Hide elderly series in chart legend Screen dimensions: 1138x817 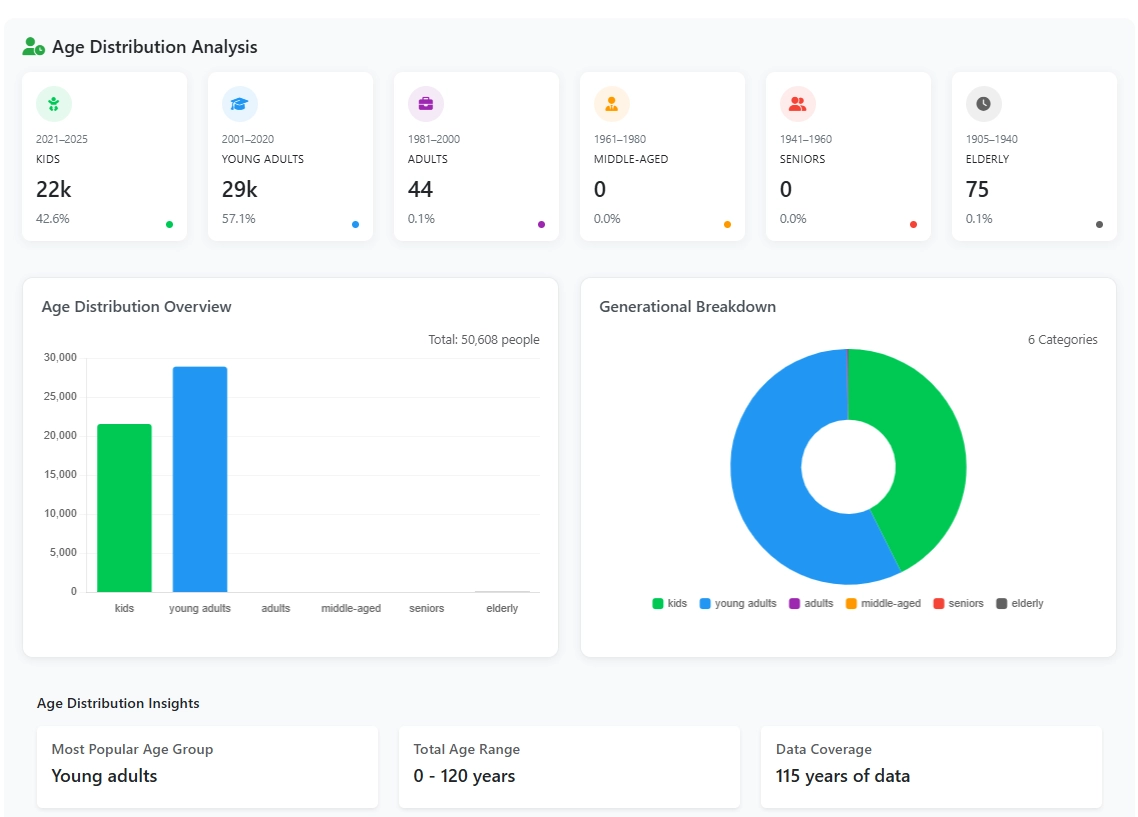pos(1020,604)
